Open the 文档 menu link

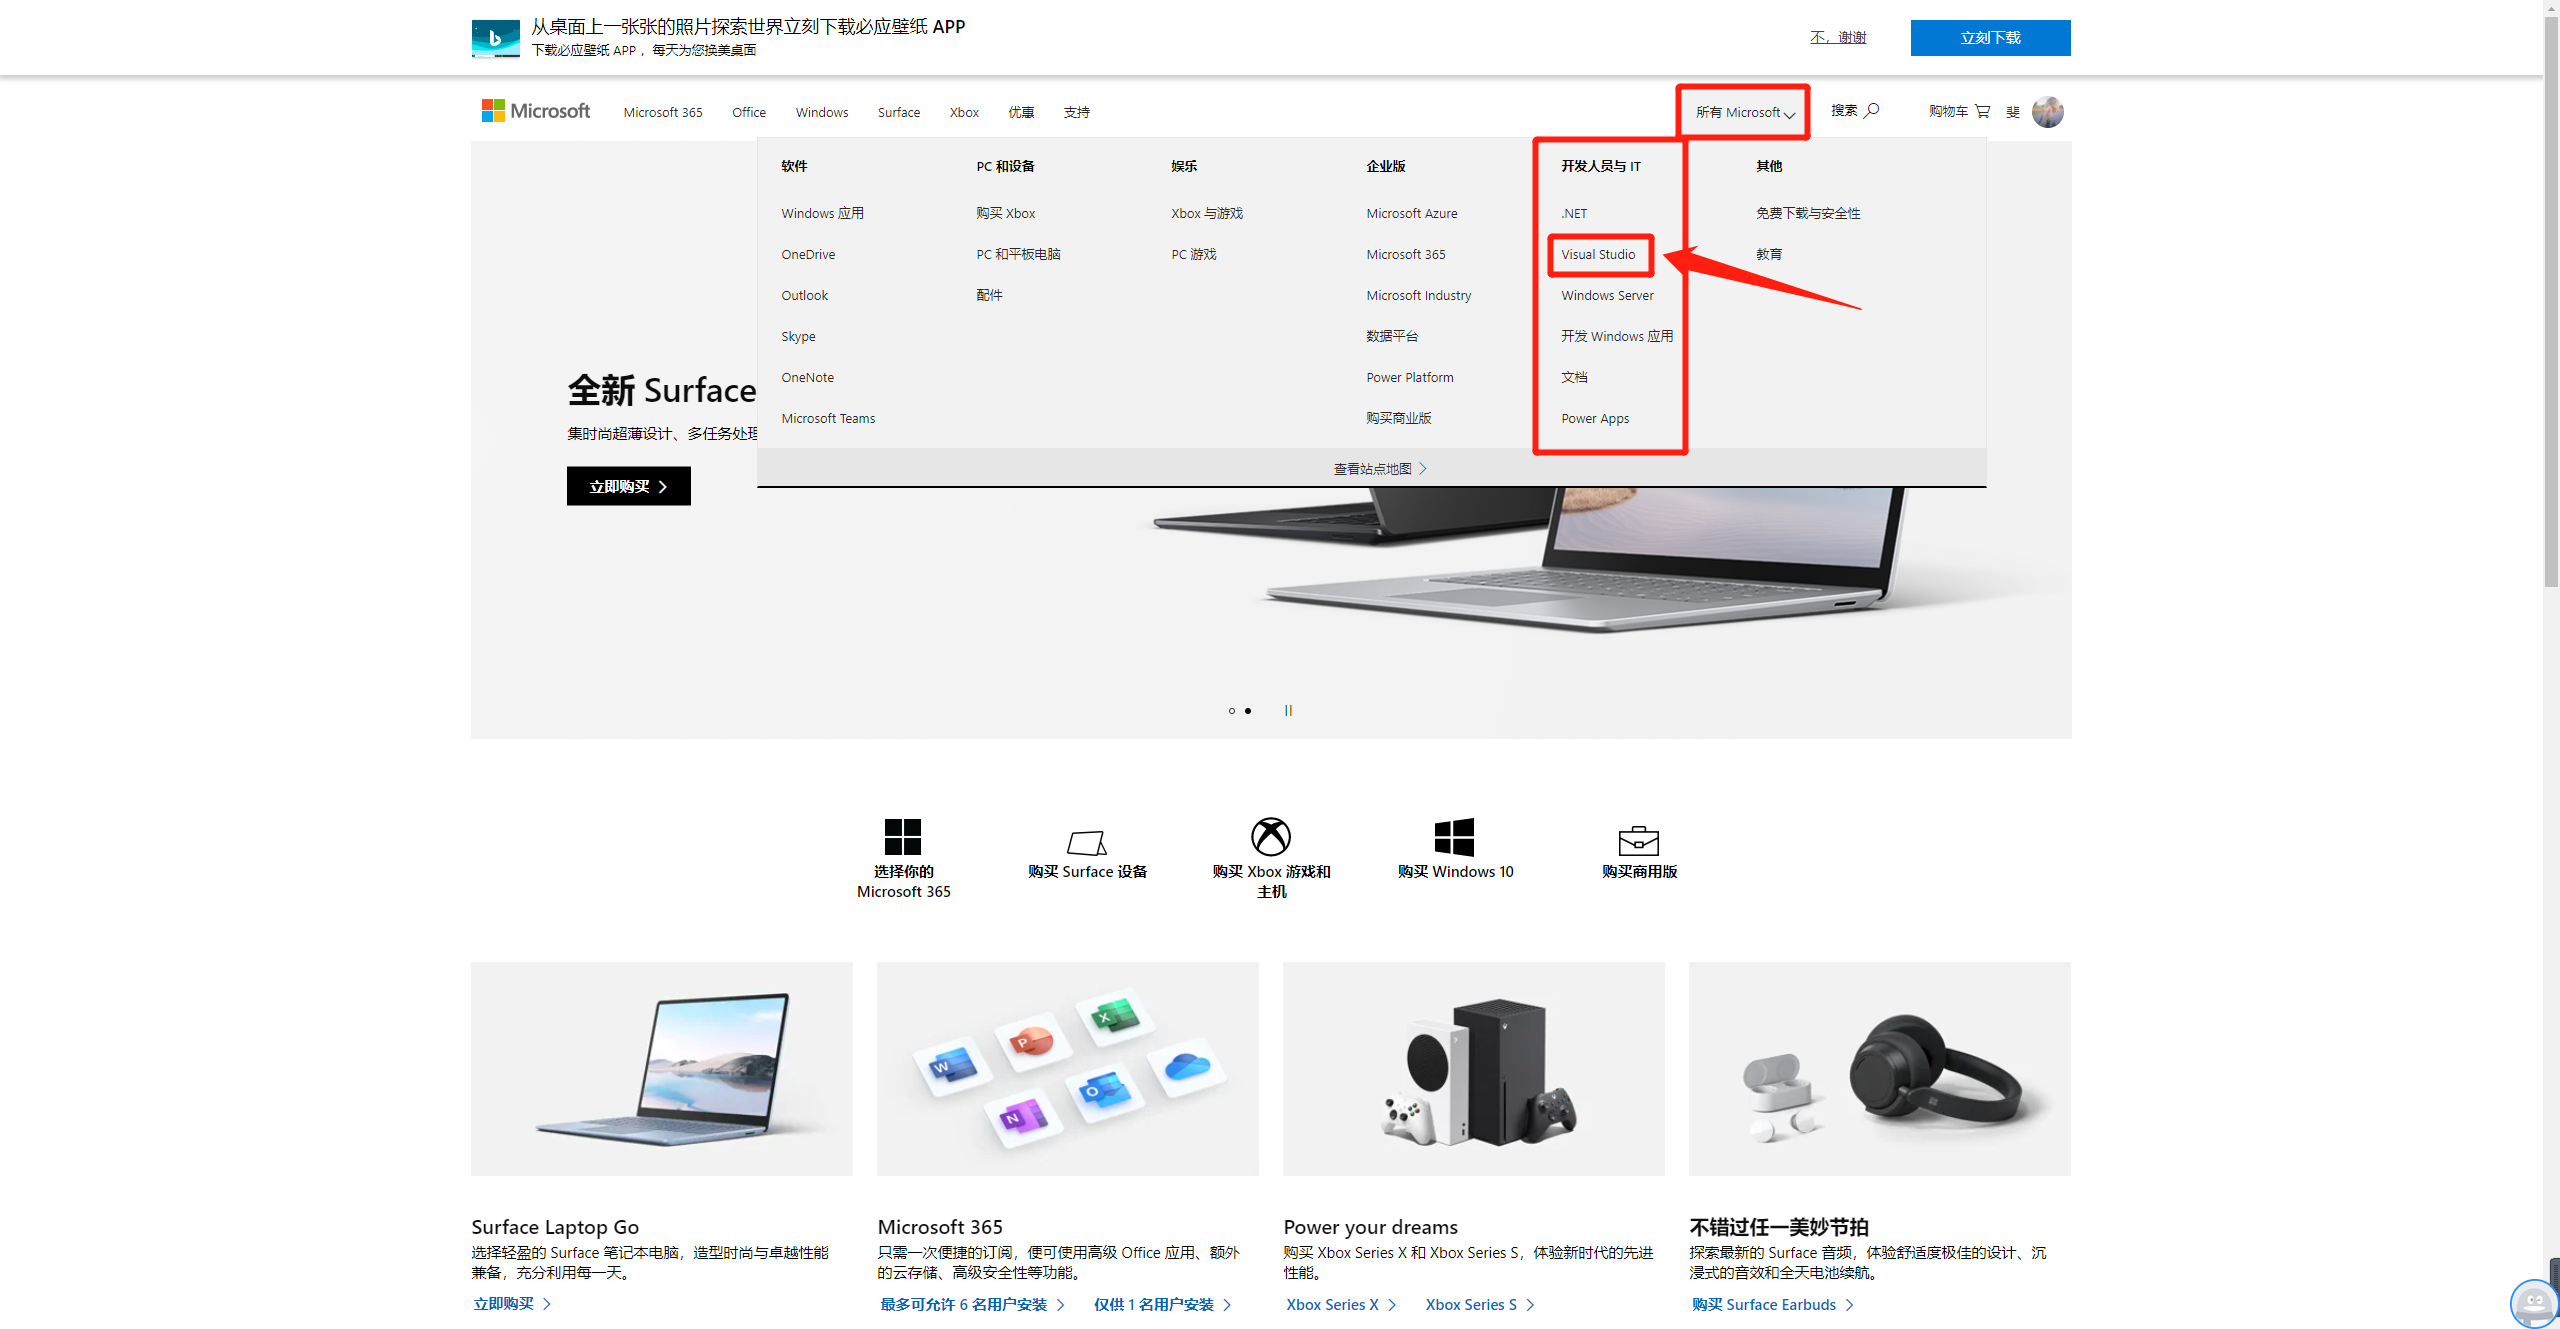pos(1574,377)
